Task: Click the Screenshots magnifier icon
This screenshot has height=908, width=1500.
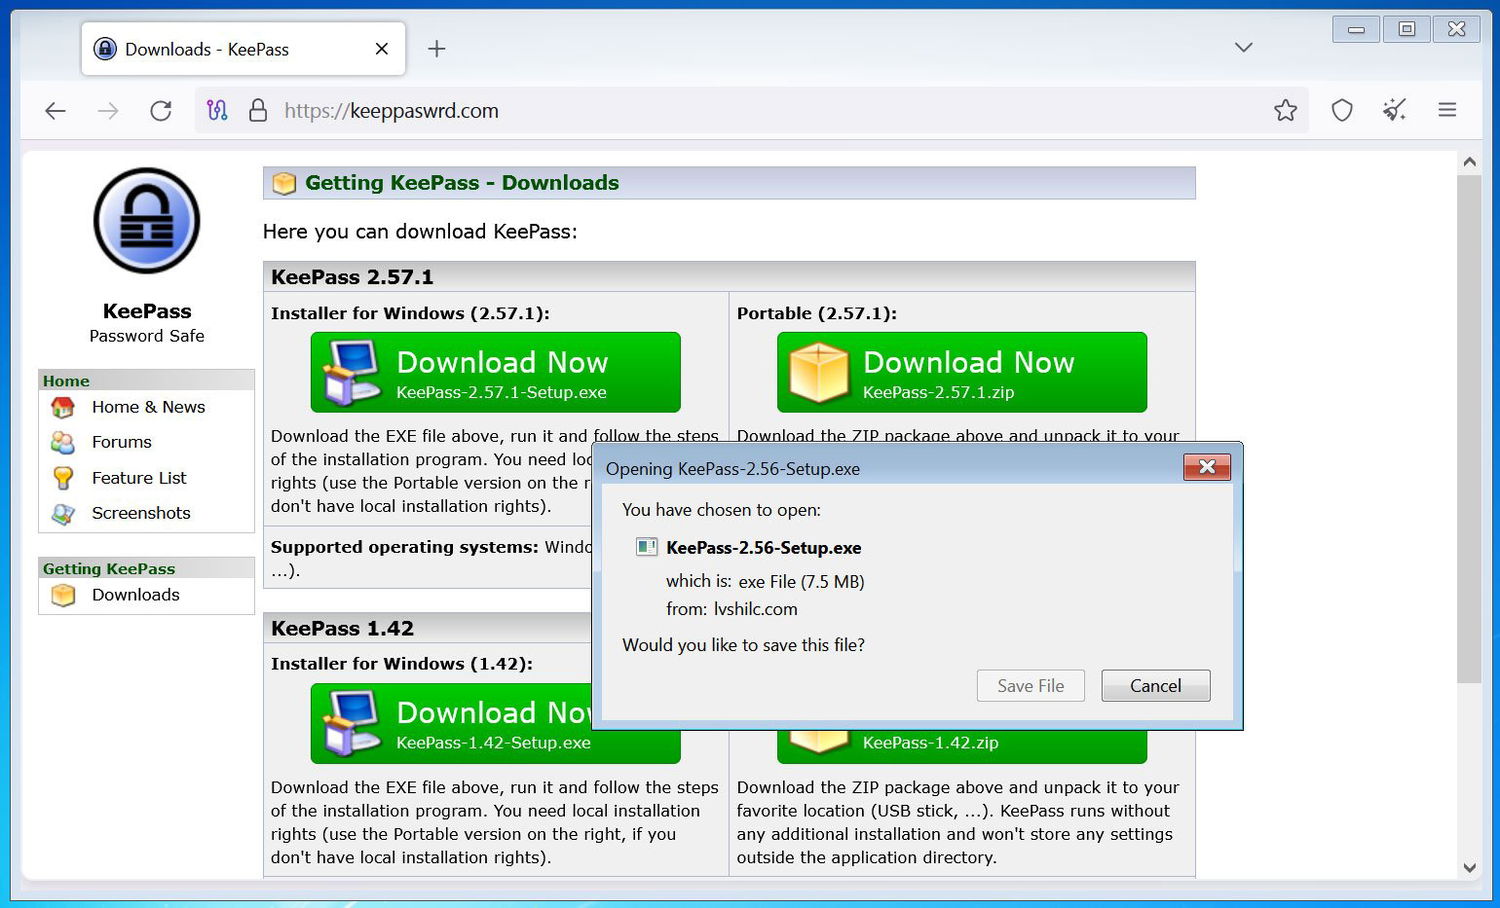Action: click(63, 513)
